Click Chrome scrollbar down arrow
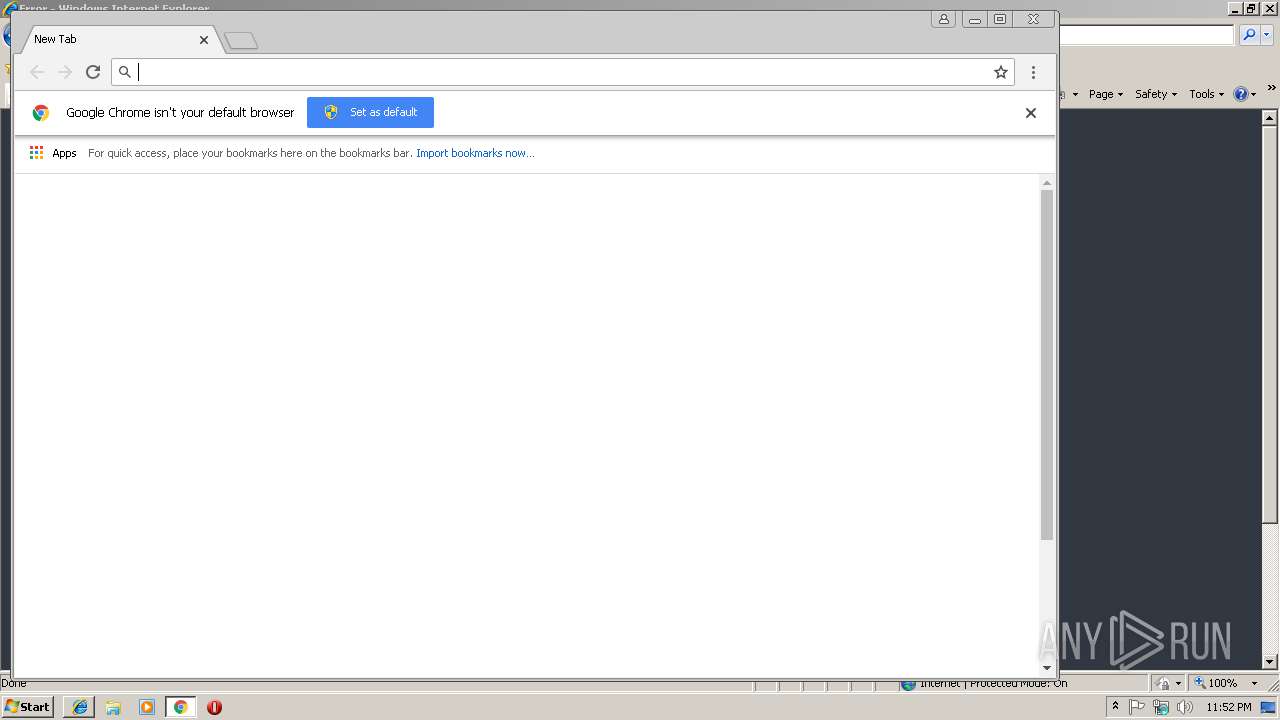Image resolution: width=1280 pixels, height=720 pixels. pos(1047,667)
